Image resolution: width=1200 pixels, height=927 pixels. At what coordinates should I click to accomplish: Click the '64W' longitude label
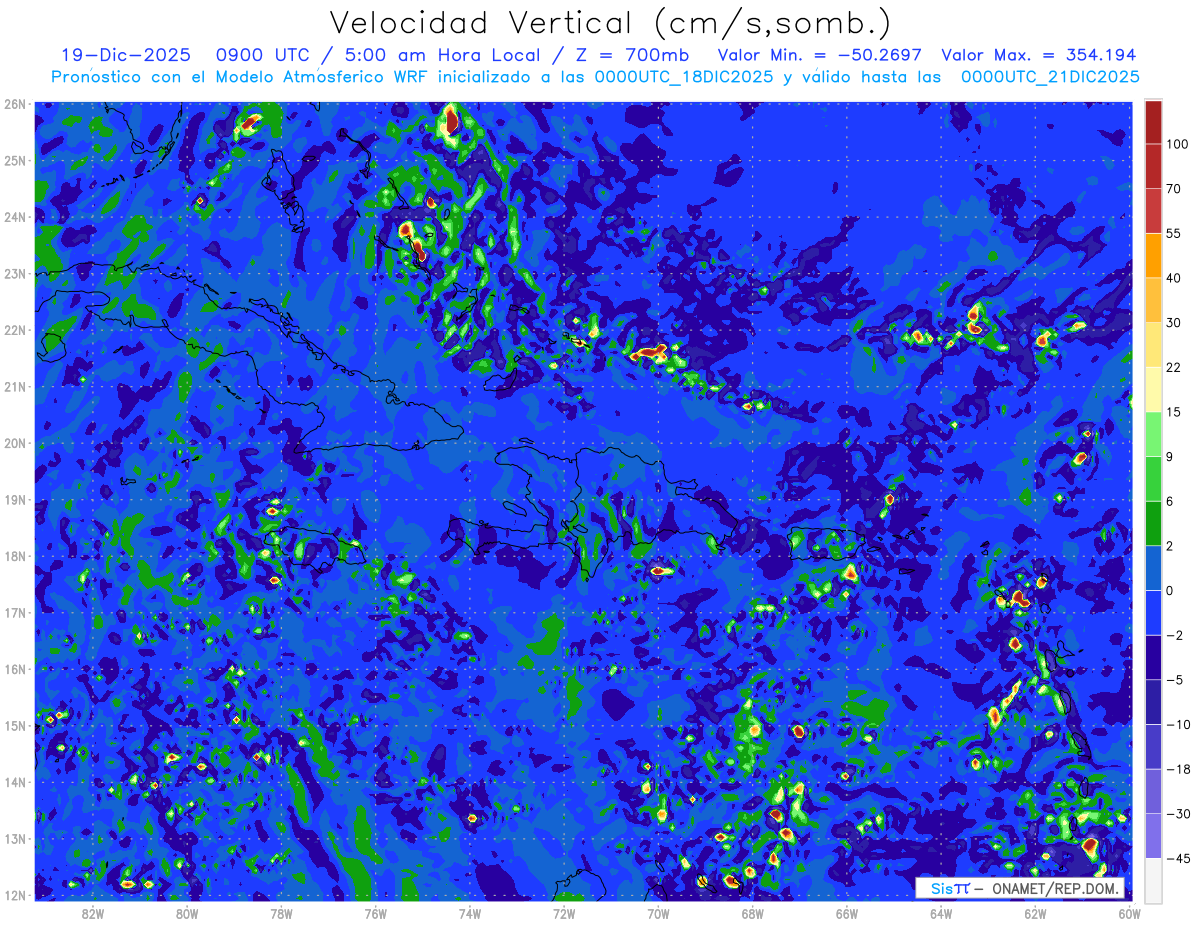[x=941, y=913]
